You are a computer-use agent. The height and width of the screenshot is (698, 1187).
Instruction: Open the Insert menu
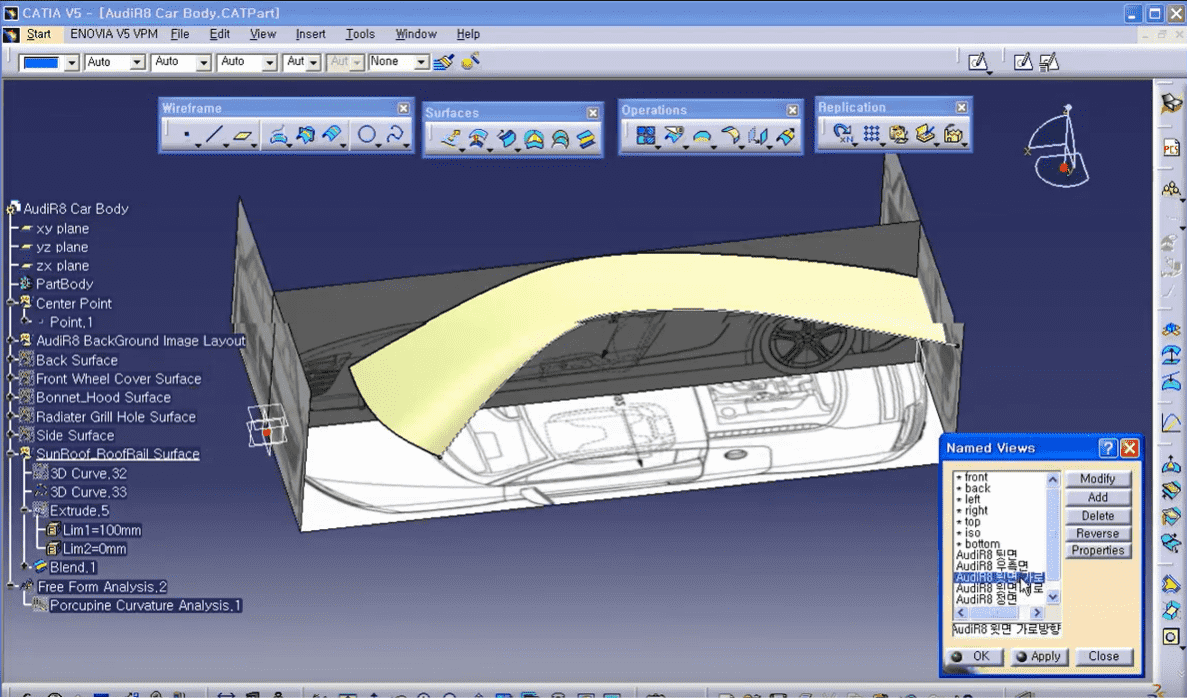[x=310, y=34]
